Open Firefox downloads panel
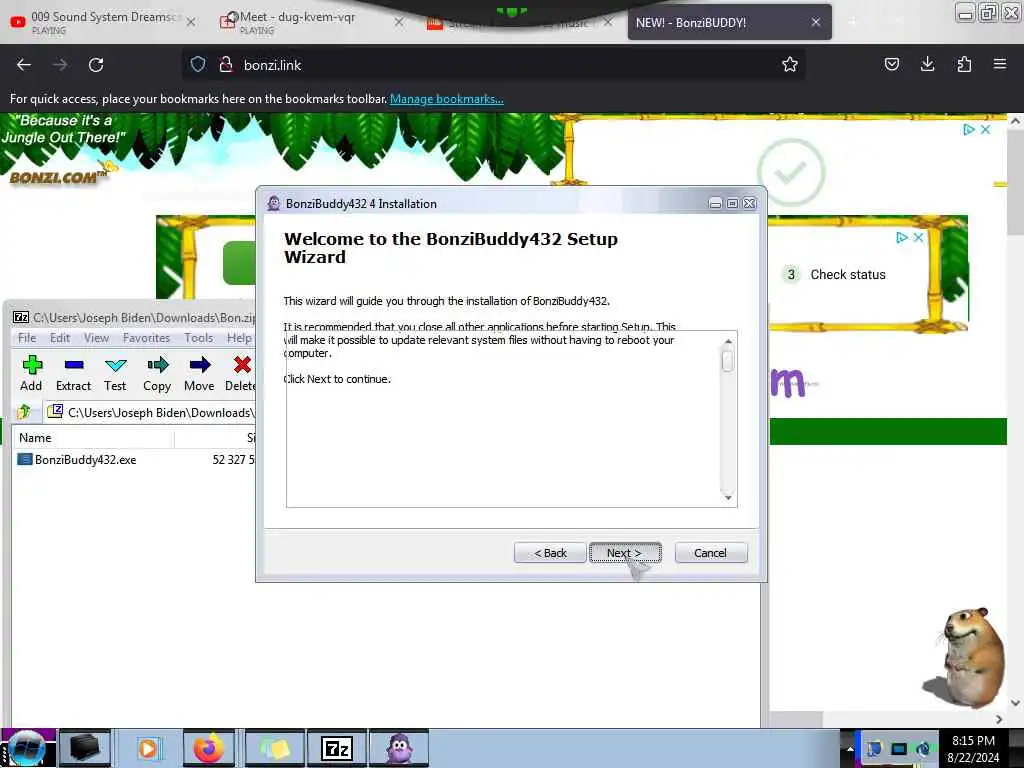Screen dimensions: 1024x768 927,64
